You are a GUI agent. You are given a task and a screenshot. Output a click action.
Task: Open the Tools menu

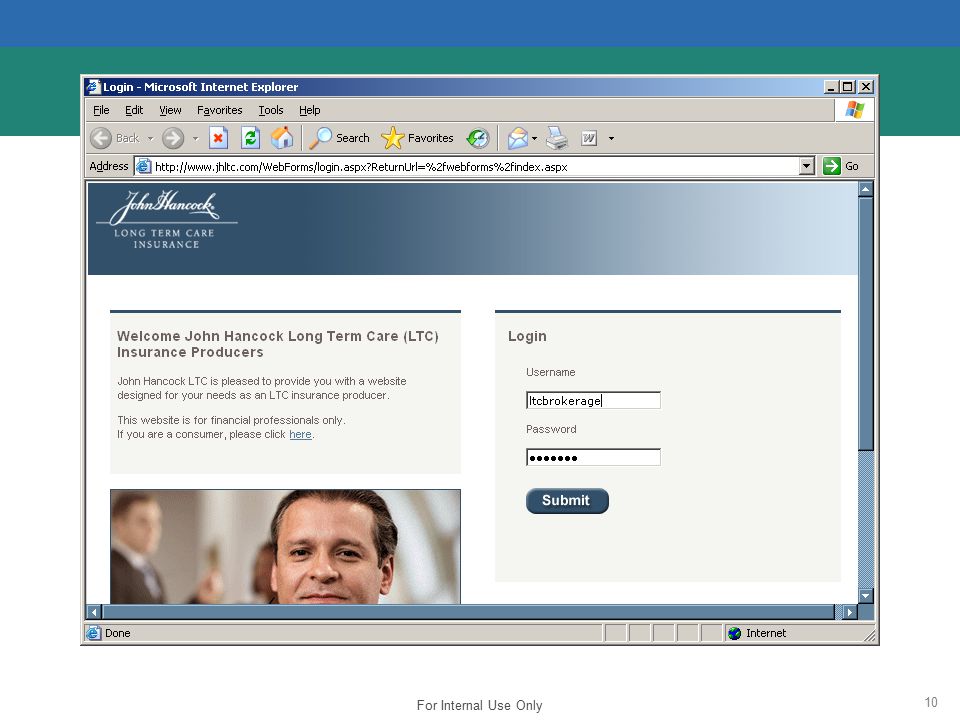point(271,110)
